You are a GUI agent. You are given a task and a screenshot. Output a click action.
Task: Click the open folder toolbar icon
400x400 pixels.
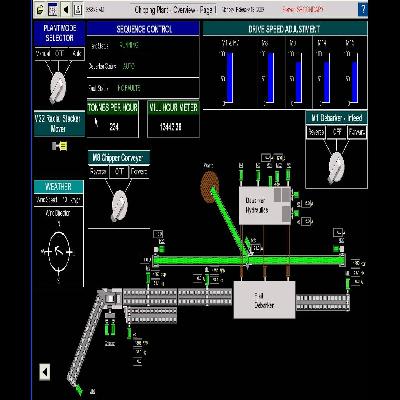[40, 10]
